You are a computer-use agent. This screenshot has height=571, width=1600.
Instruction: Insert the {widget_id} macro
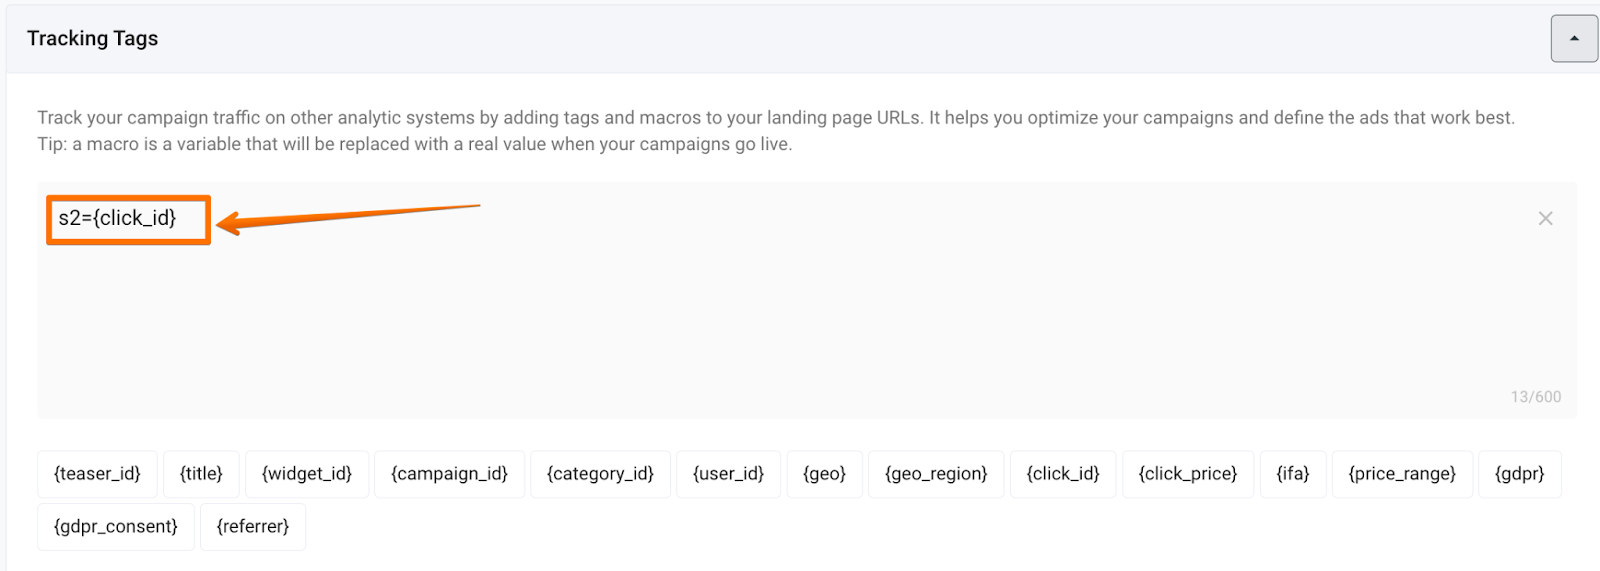[307, 474]
